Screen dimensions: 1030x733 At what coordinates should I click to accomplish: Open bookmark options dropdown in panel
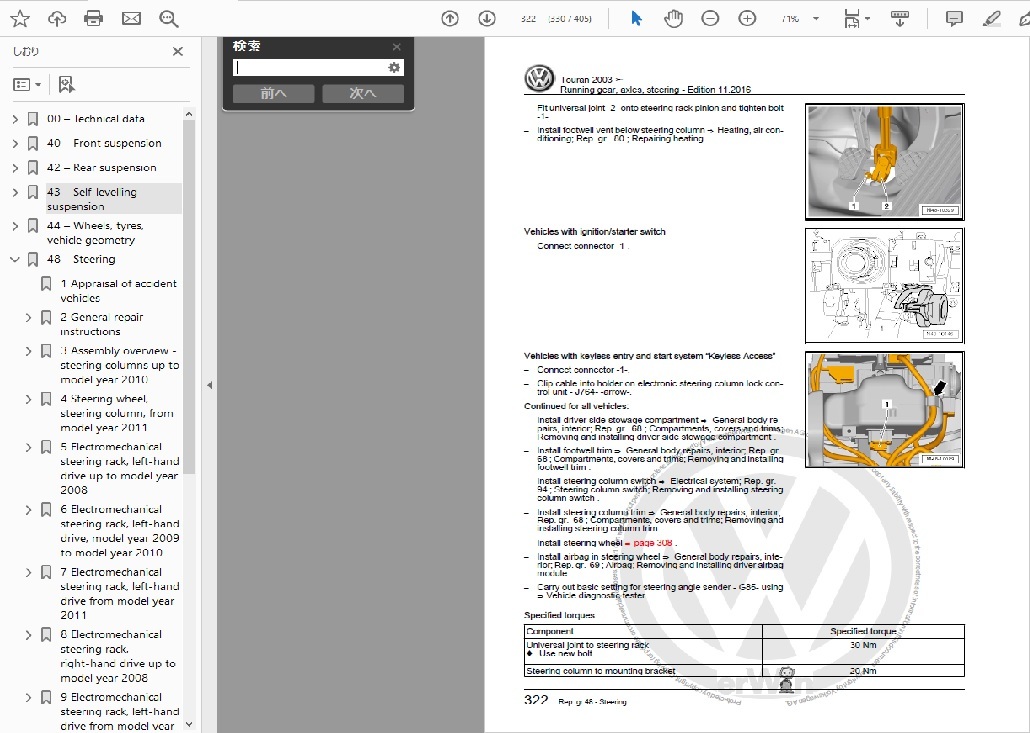coord(27,85)
